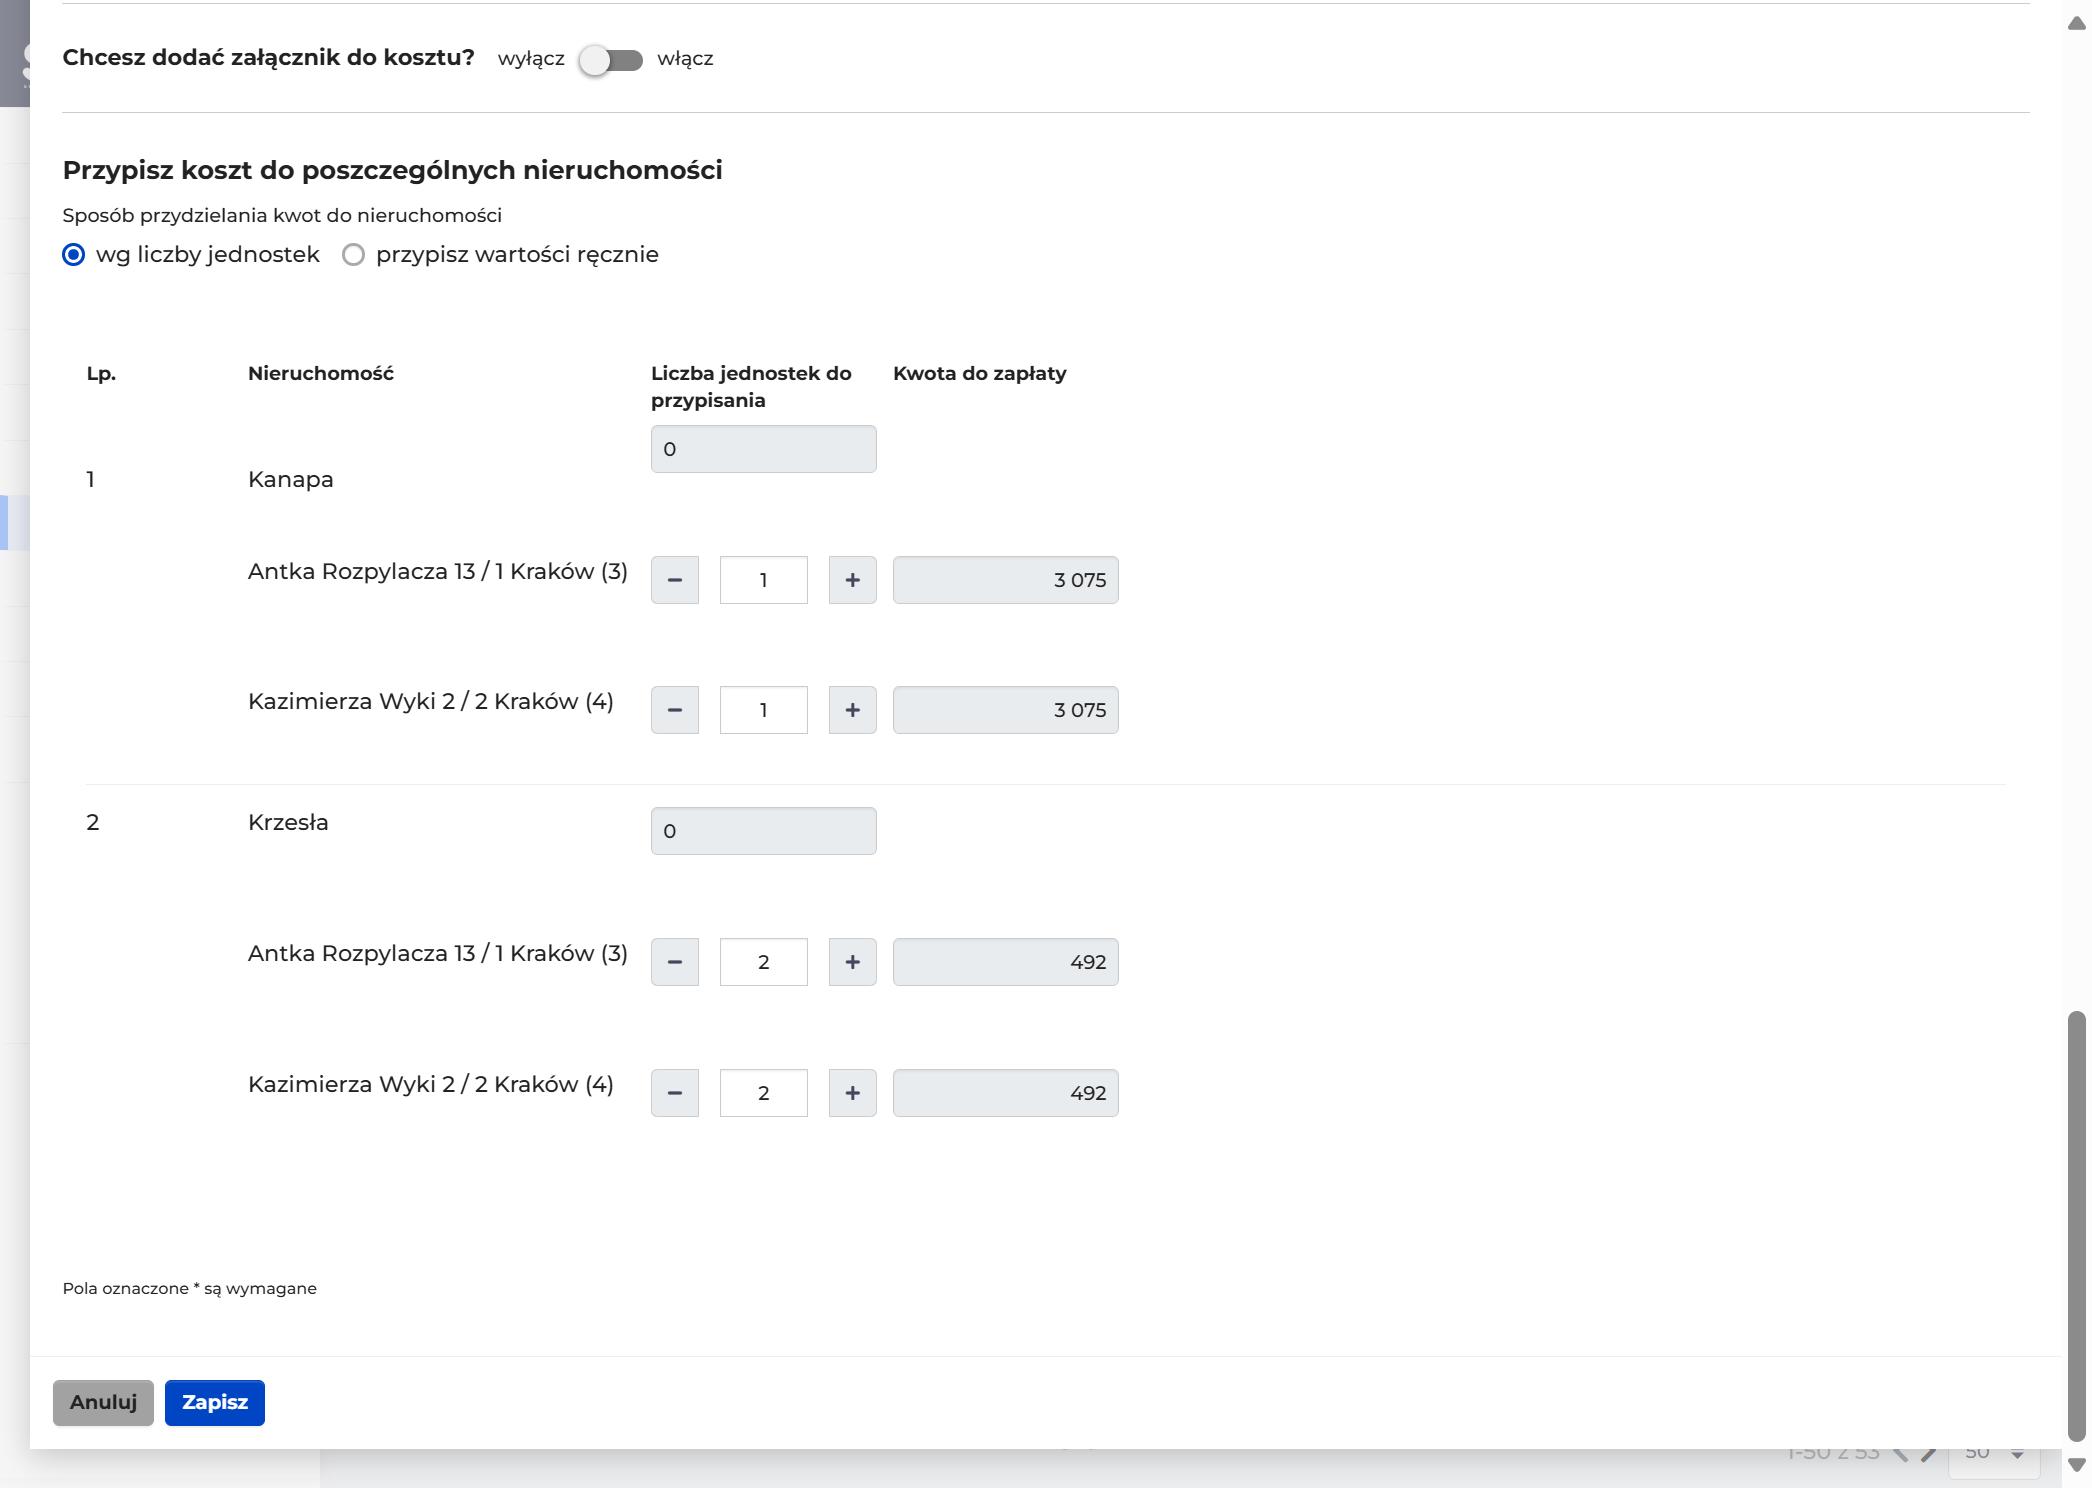Decrease units for Krzesła Antka Rozpylacza

675,962
